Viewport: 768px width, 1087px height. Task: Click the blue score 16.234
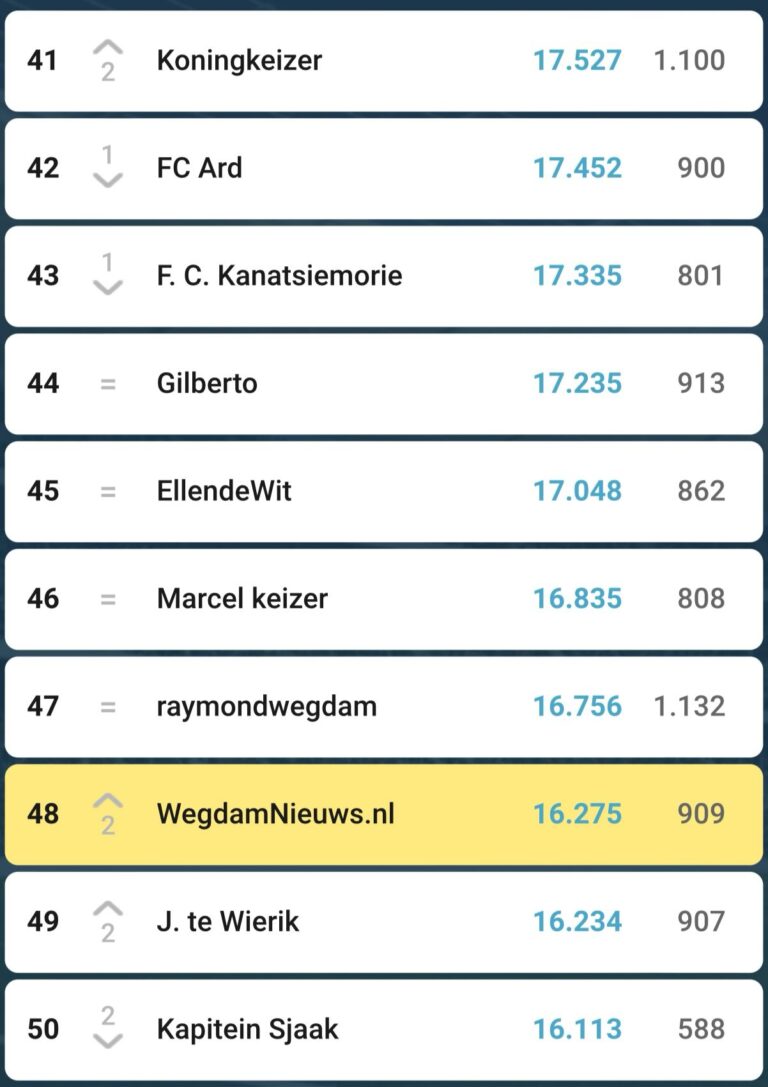pyautogui.click(x=577, y=921)
